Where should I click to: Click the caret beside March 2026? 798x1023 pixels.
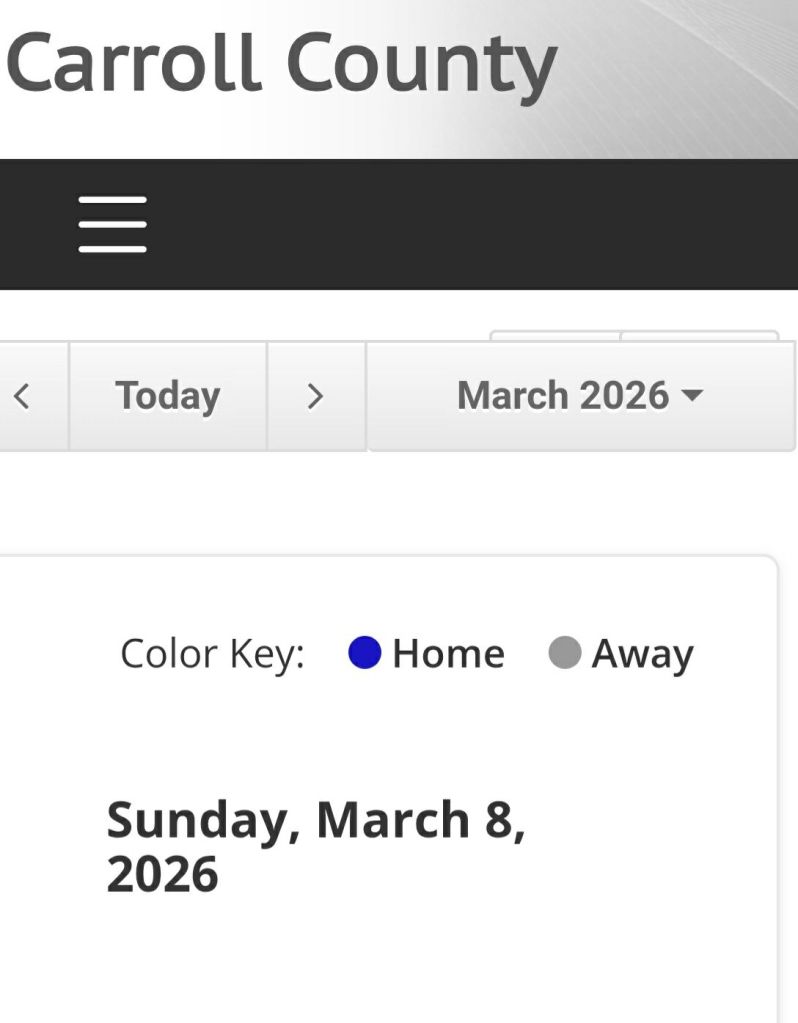click(x=691, y=397)
